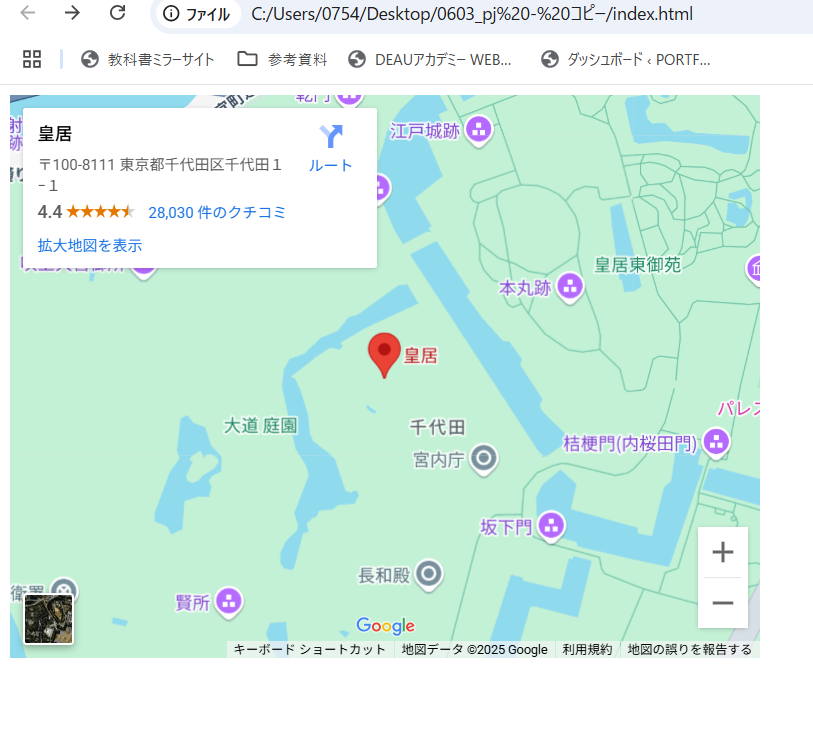Click the browser address bar URL
This screenshot has height=749, width=813.
tap(472, 14)
